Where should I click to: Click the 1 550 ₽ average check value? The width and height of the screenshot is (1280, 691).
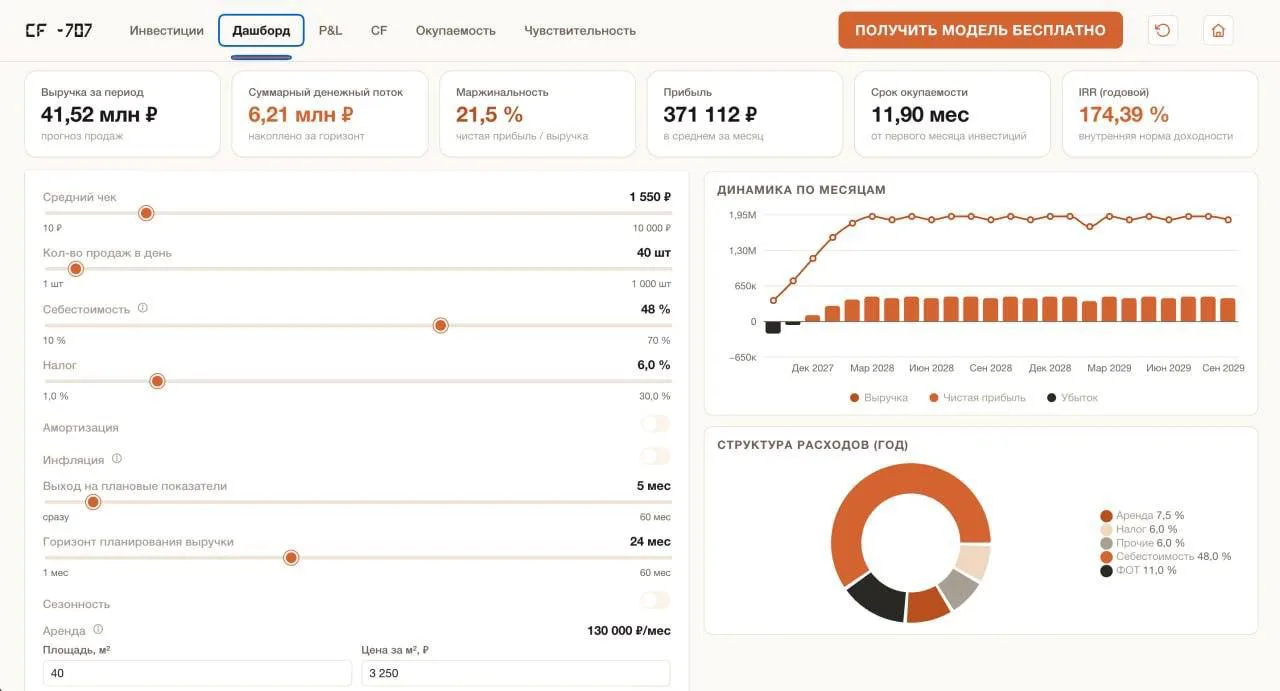pyautogui.click(x=650, y=197)
